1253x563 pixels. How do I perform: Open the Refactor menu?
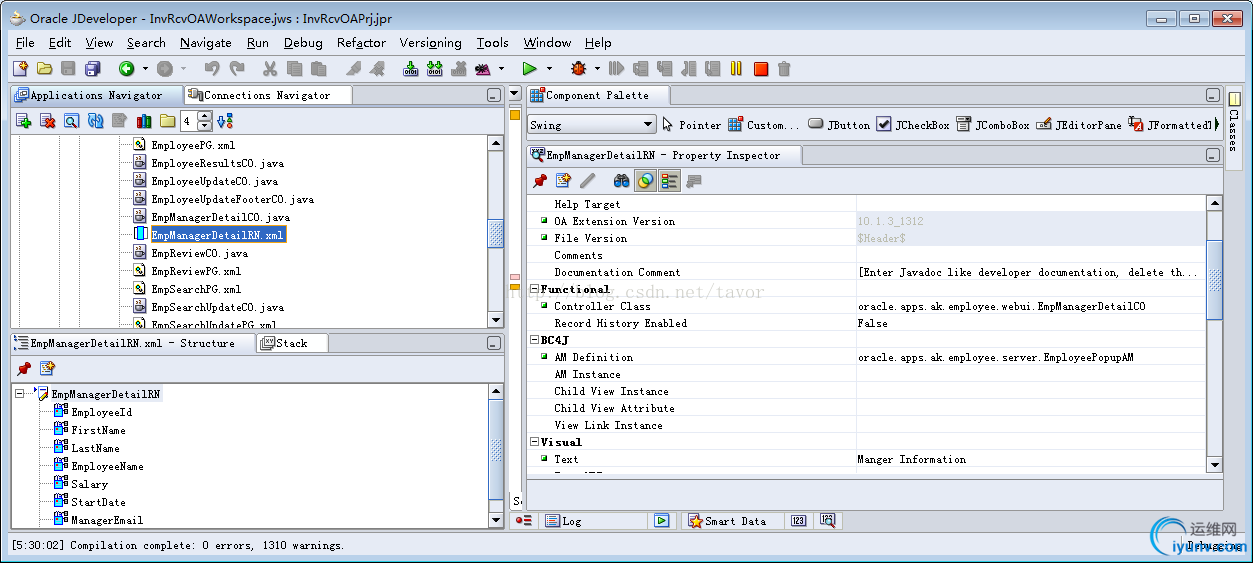tap(361, 43)
